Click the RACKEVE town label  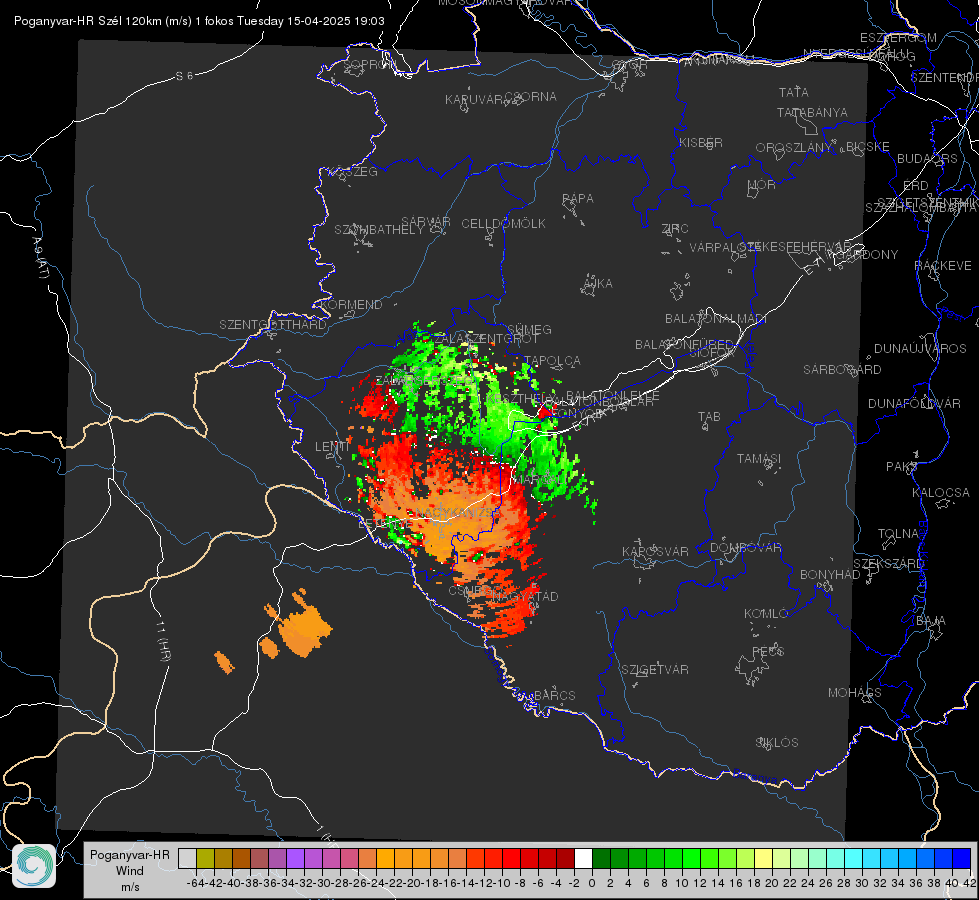[943, 266]
